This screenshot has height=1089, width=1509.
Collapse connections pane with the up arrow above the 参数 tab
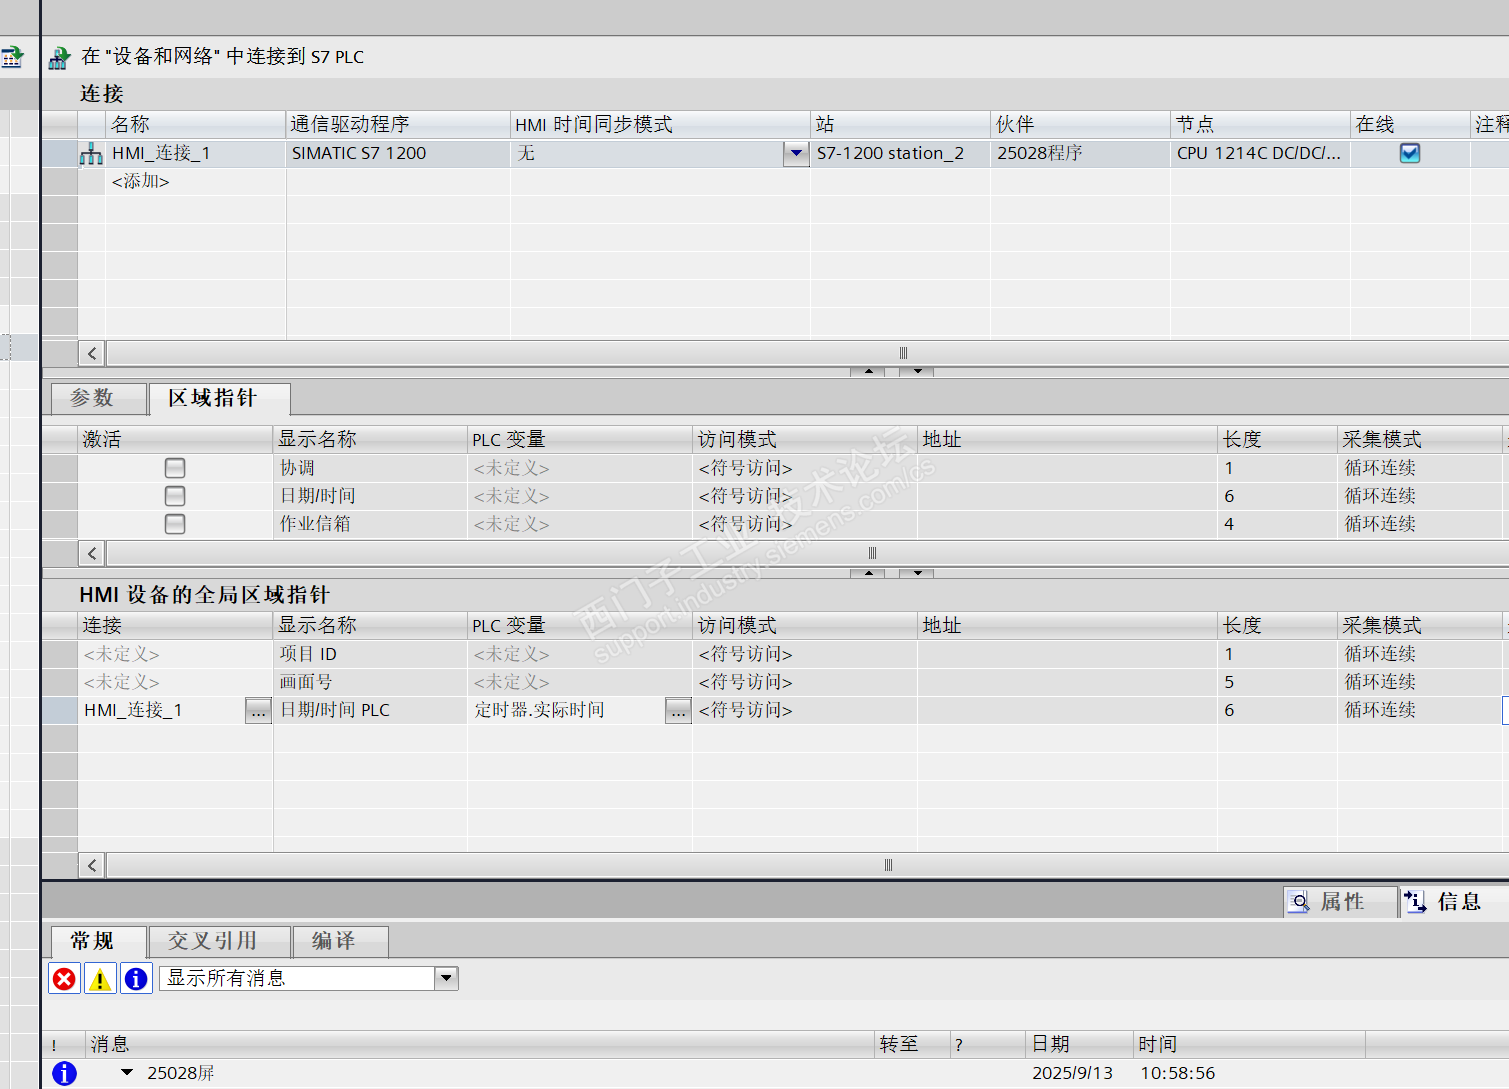[868, 371]
